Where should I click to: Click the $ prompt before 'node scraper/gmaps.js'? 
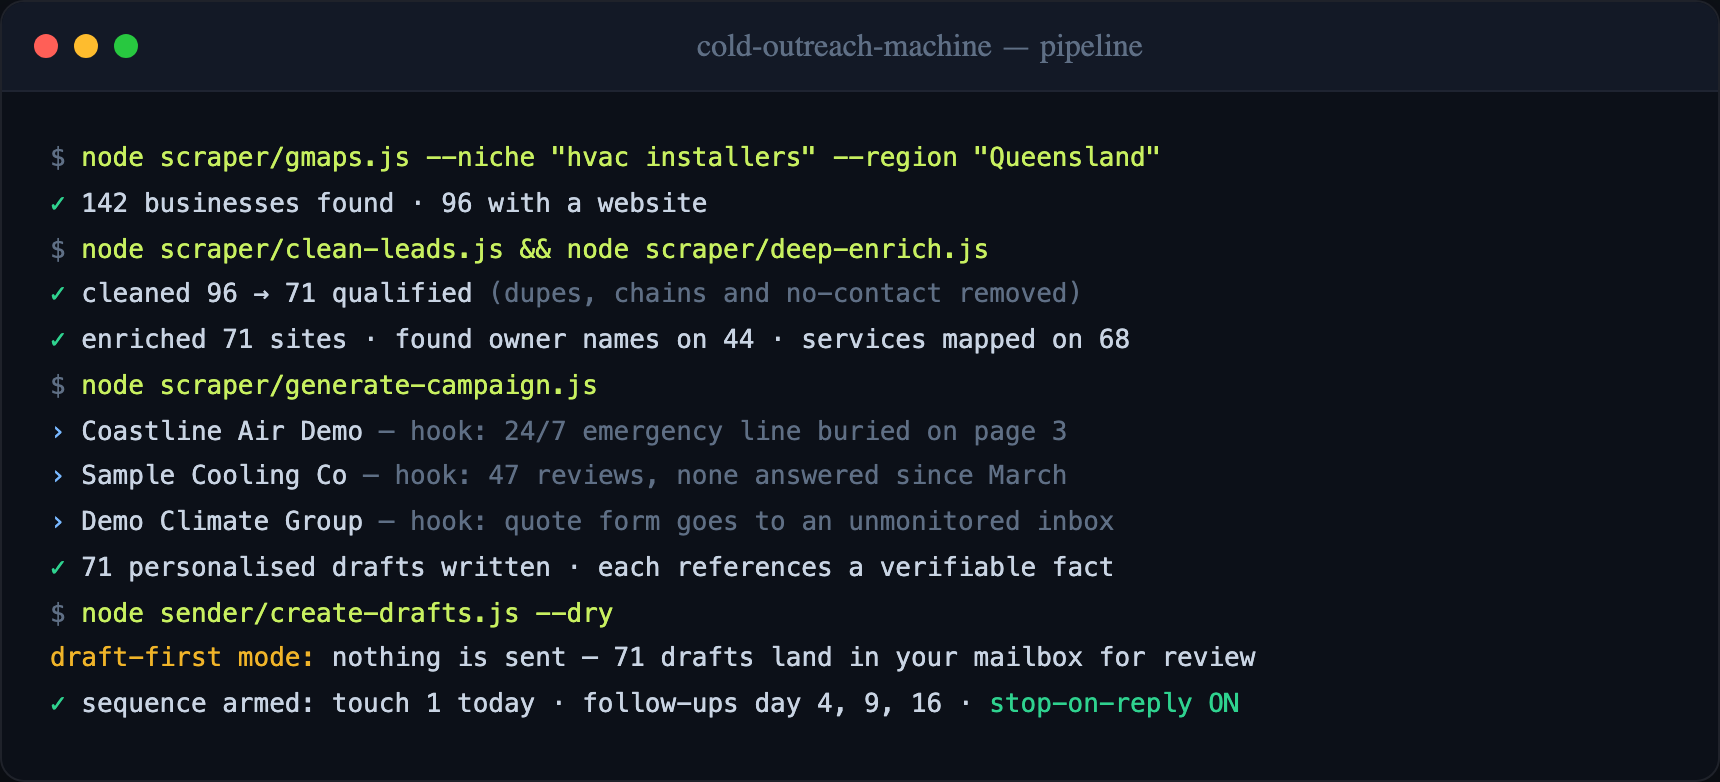tap(58, 157)
